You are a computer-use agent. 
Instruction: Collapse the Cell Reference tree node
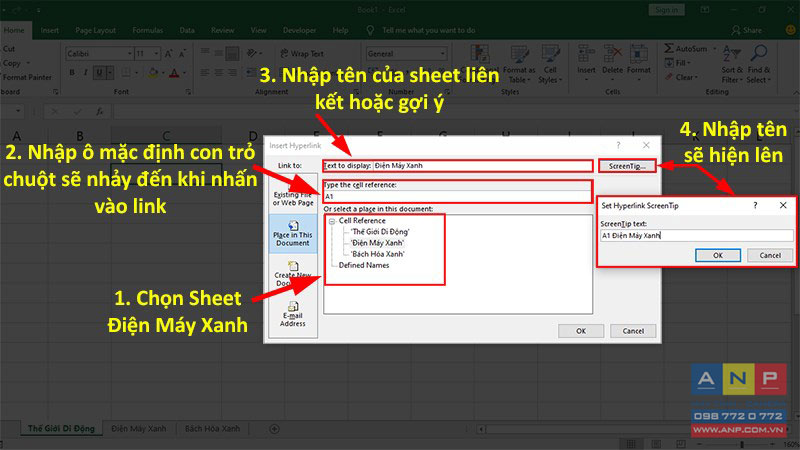point(332,221)
